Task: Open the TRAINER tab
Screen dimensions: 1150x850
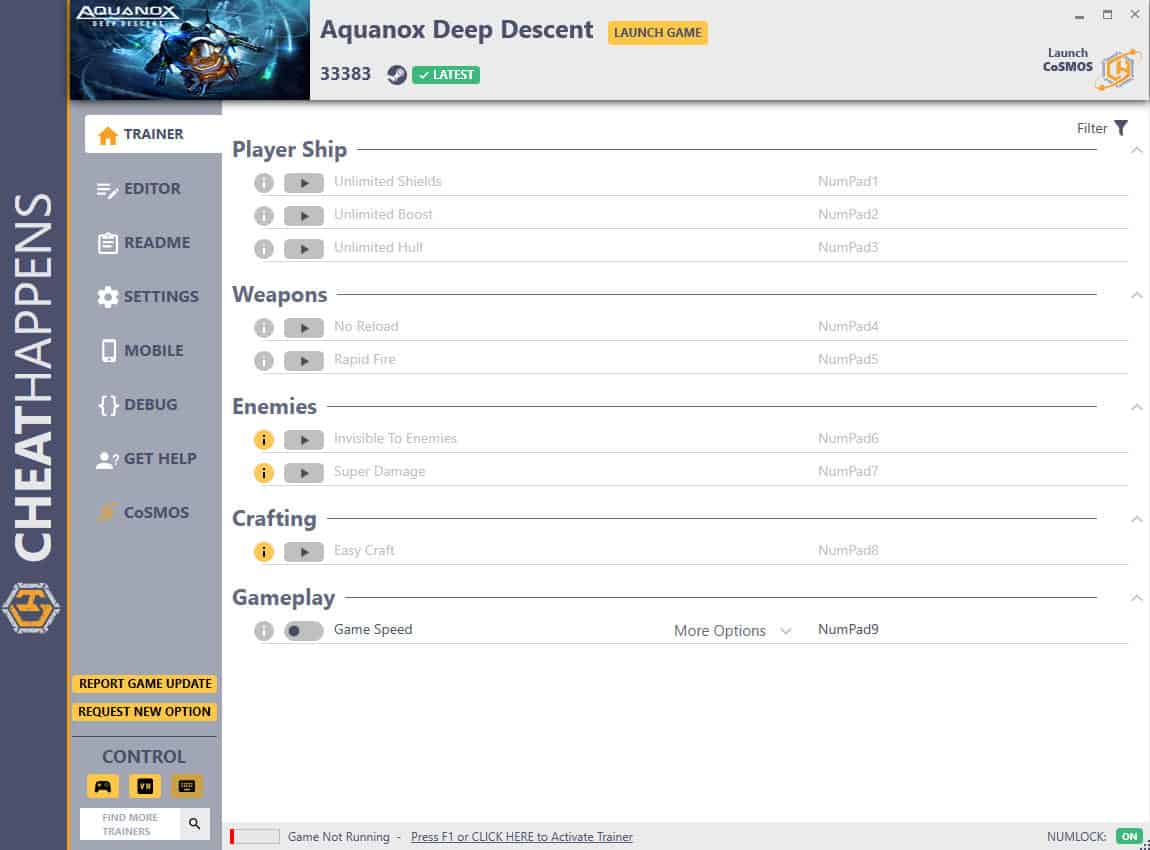Action: [153, 134]
